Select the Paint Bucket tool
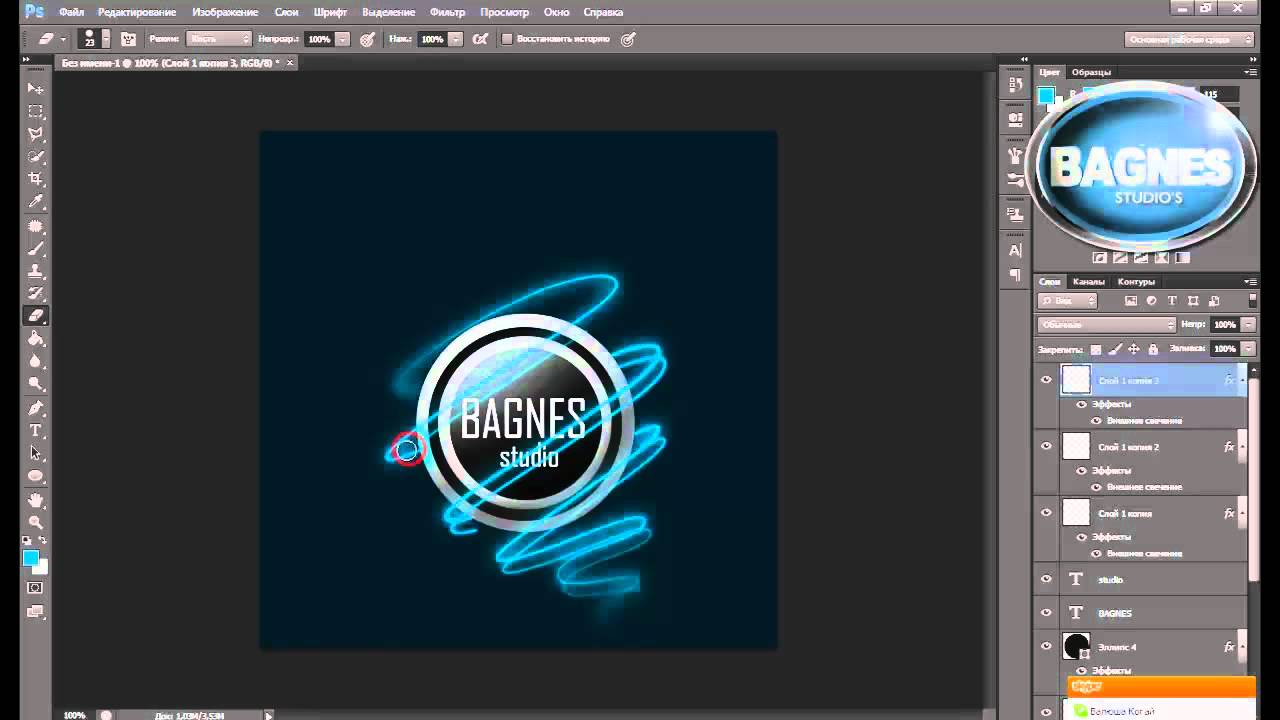 (x=36, y=338)
